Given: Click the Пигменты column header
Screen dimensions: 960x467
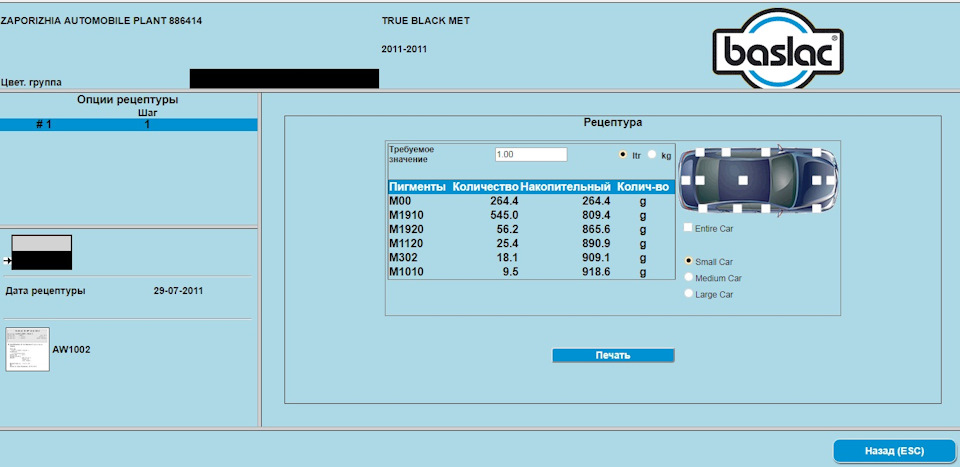Looking at the screenshot, I should pos(417,187).
